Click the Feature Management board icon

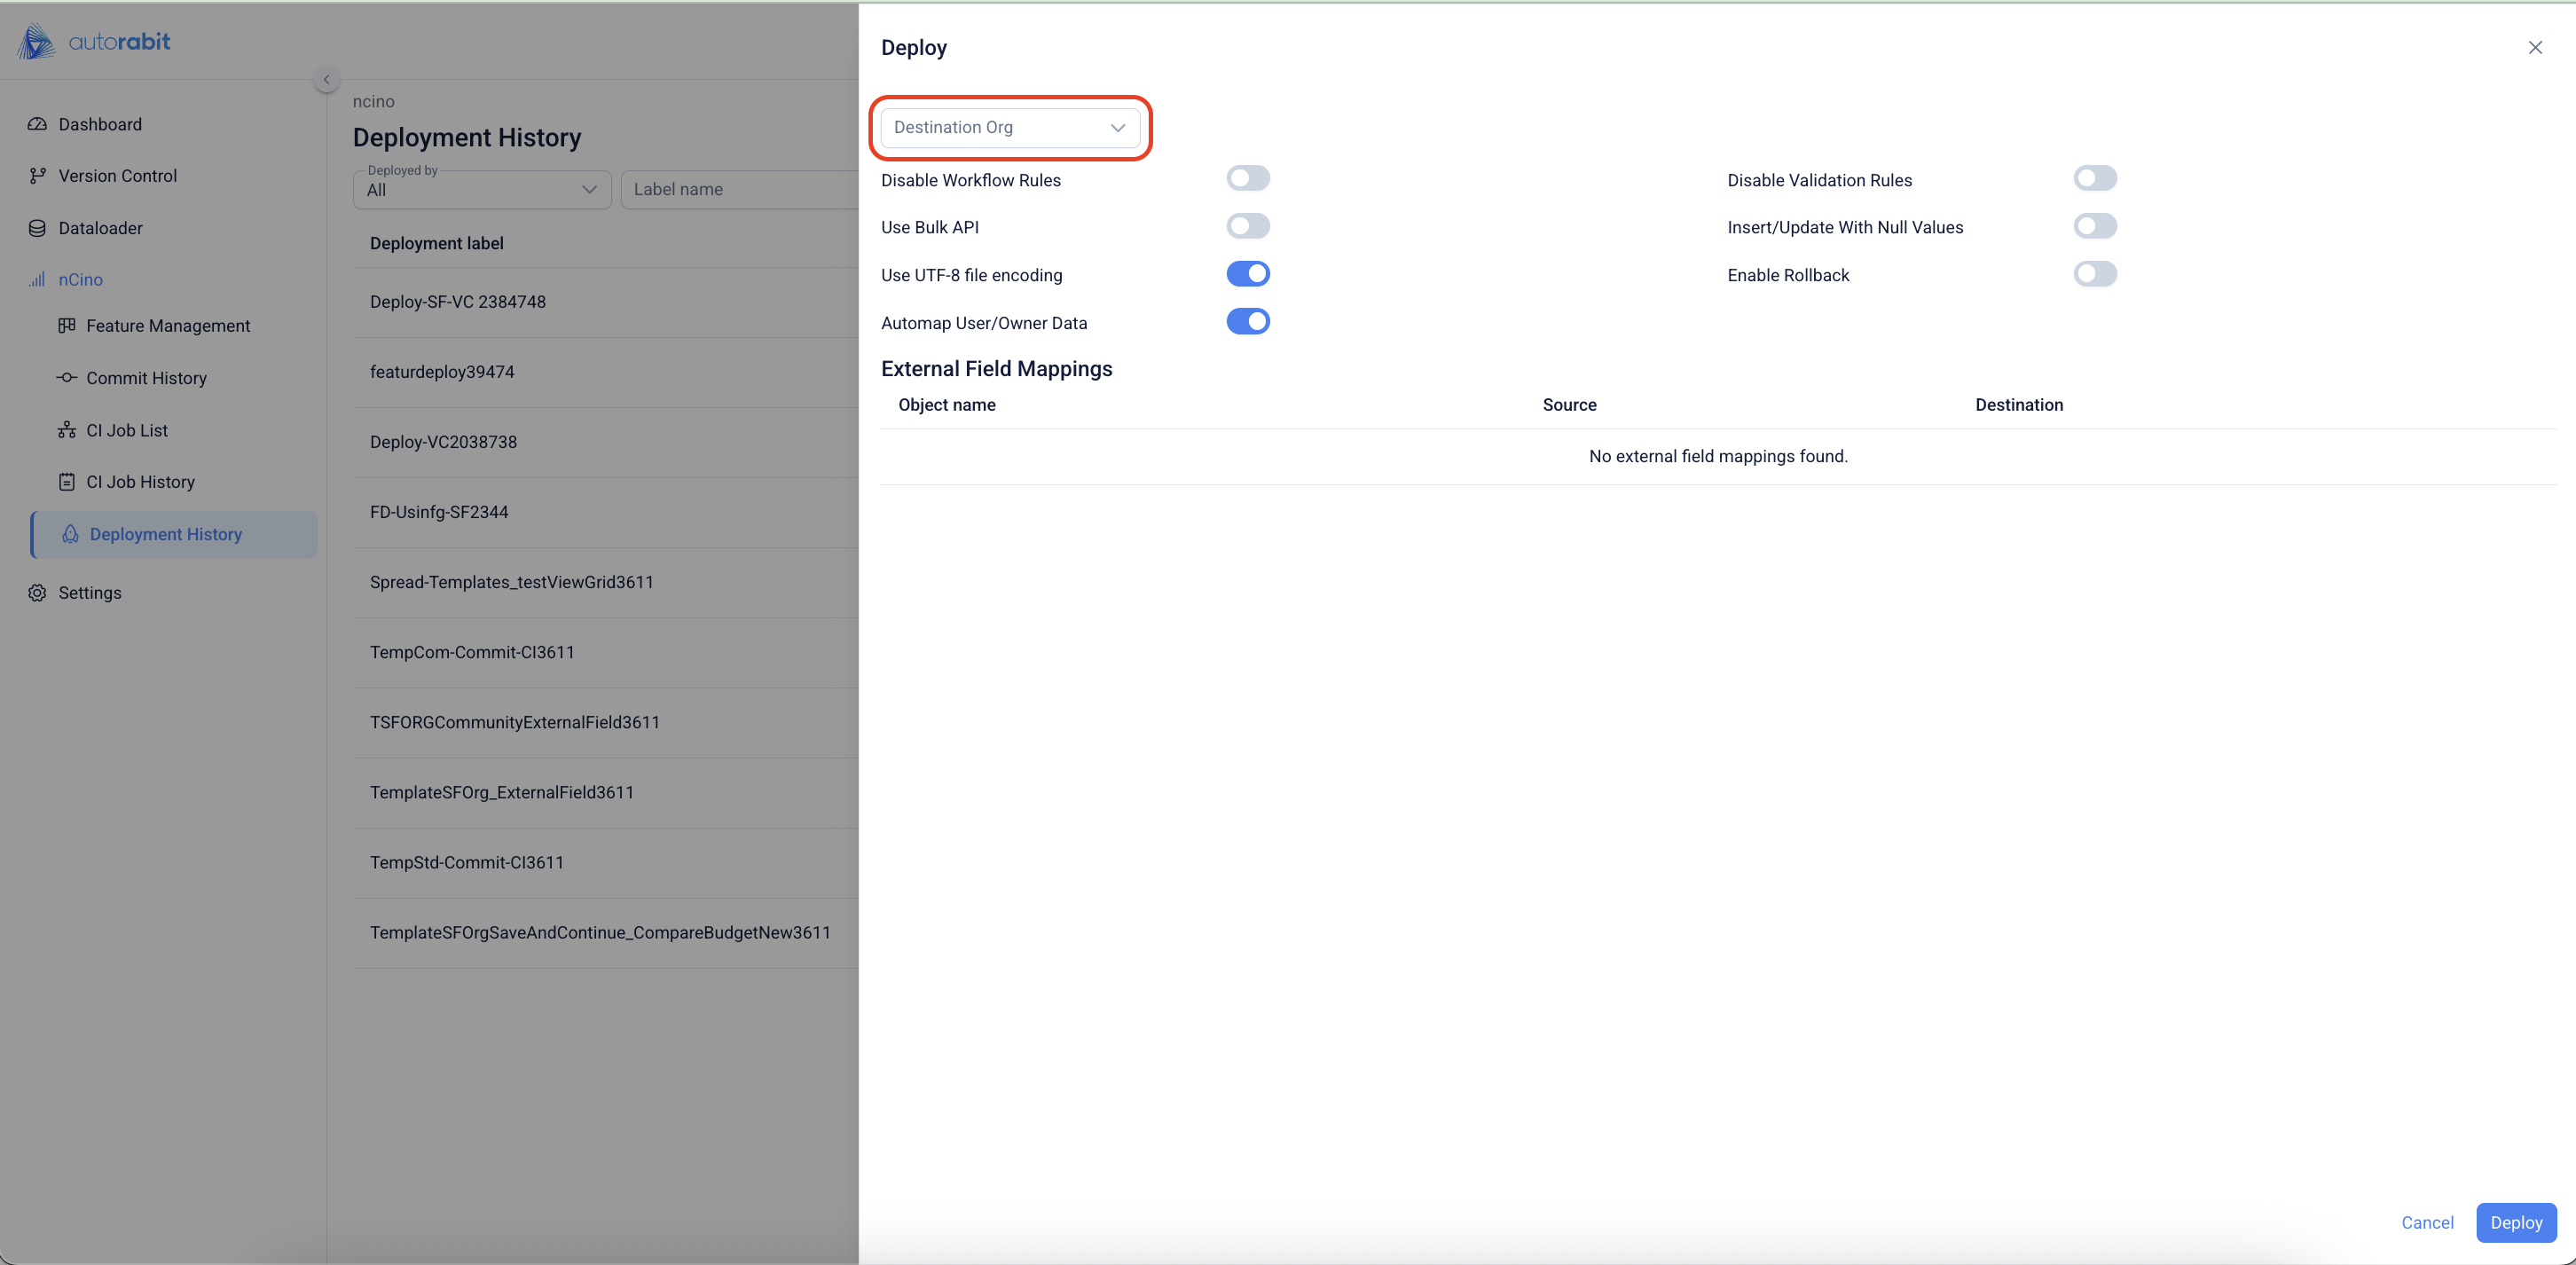[x=67, y=325]
